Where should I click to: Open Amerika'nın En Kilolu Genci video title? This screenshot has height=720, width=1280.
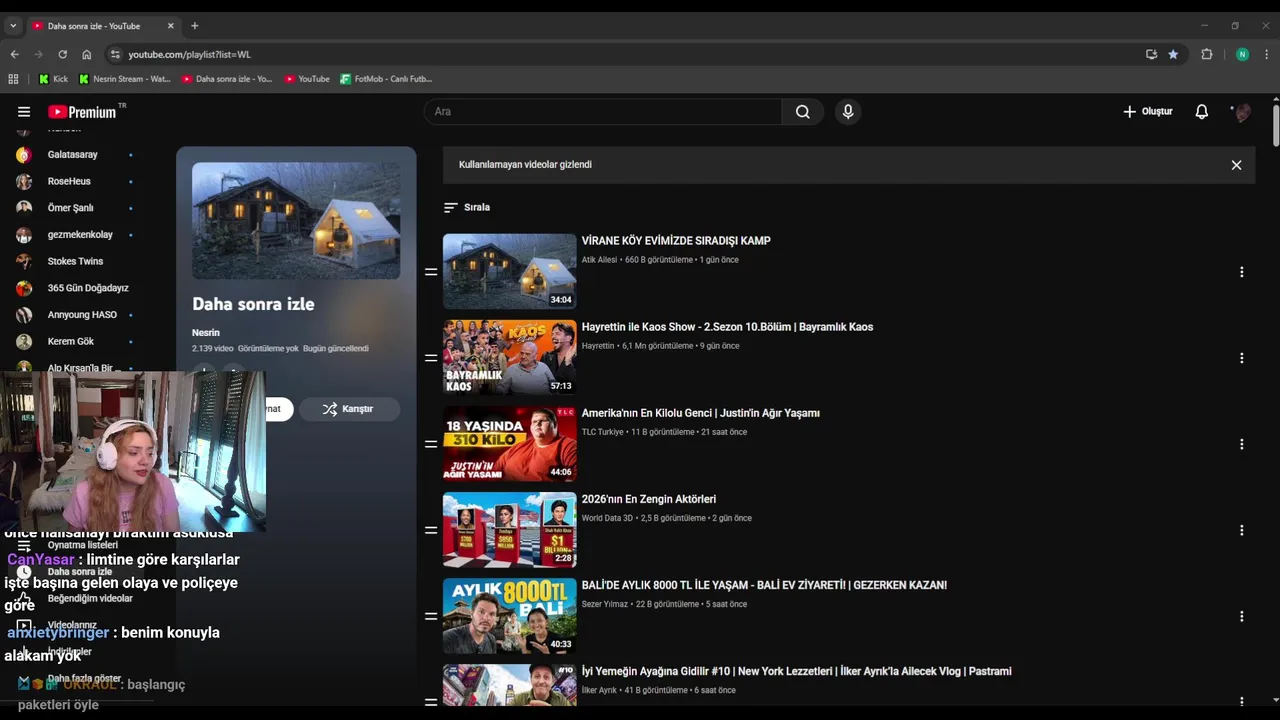[x=700, y=413]
